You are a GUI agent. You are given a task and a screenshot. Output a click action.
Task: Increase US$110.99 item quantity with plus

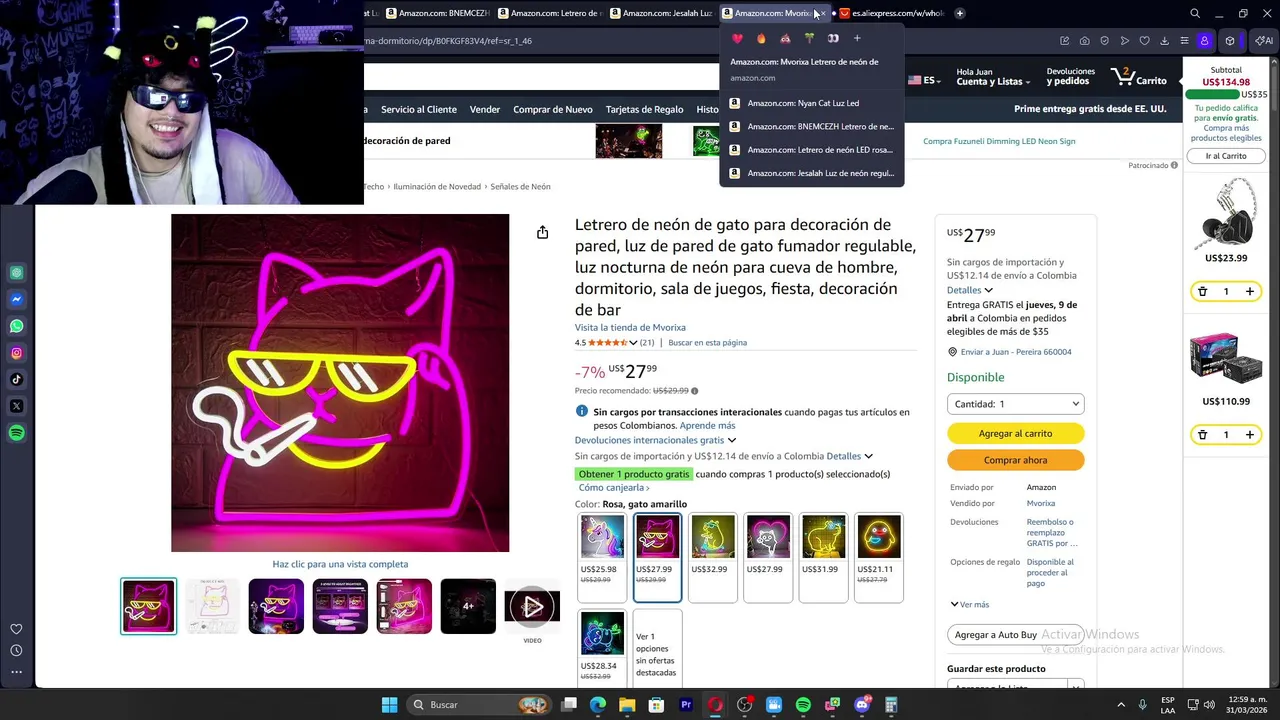(1249, 435)
